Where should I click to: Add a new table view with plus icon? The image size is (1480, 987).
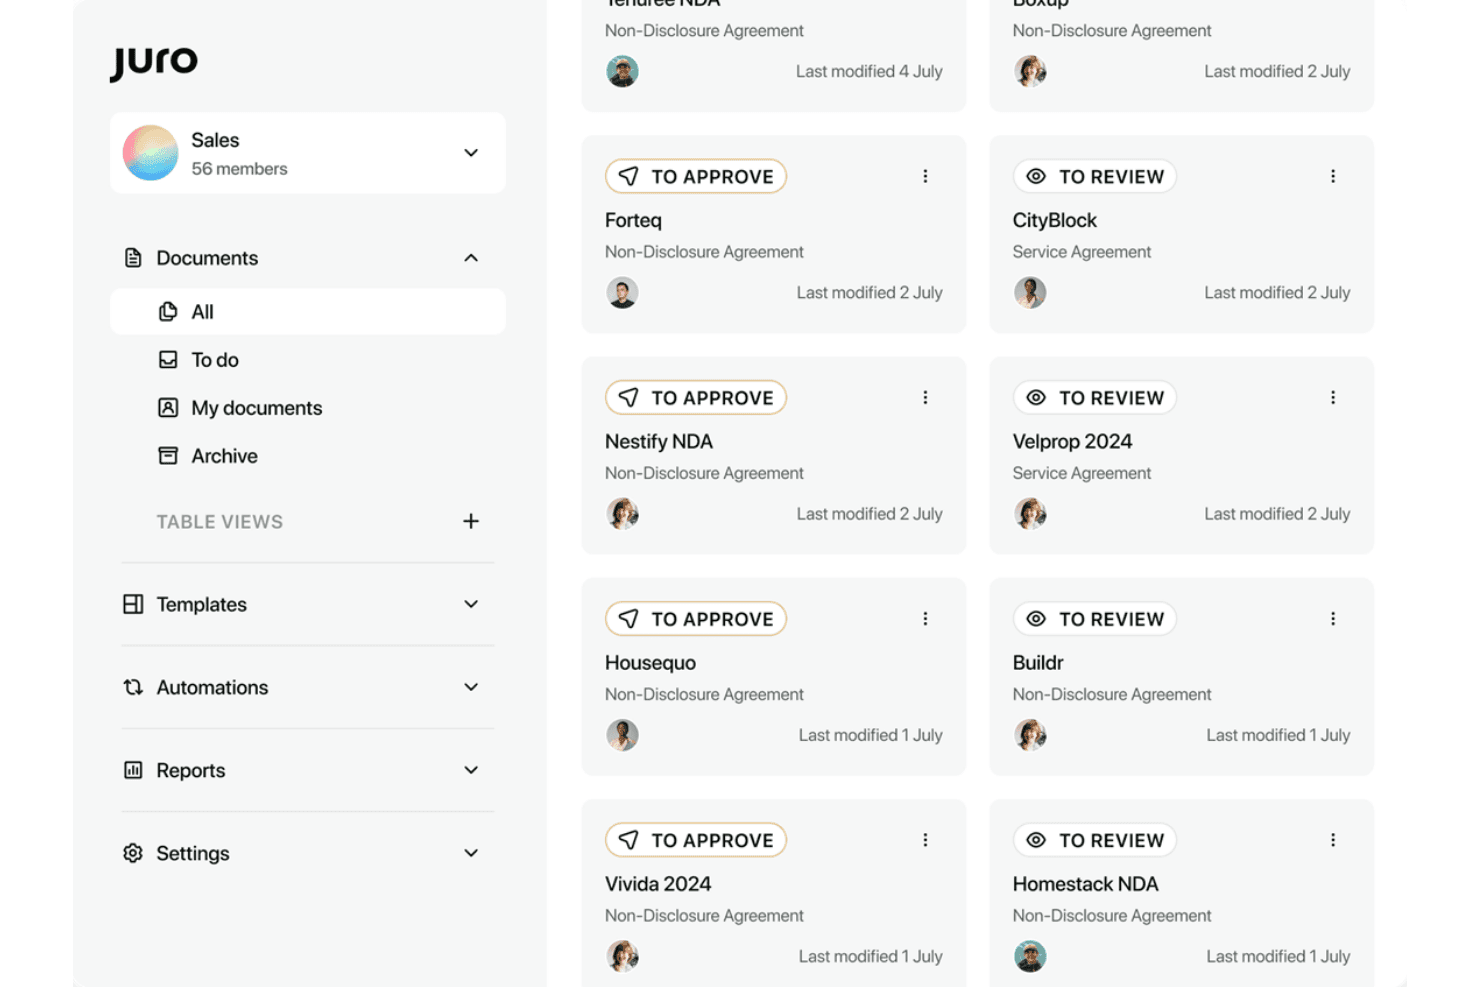471,521
